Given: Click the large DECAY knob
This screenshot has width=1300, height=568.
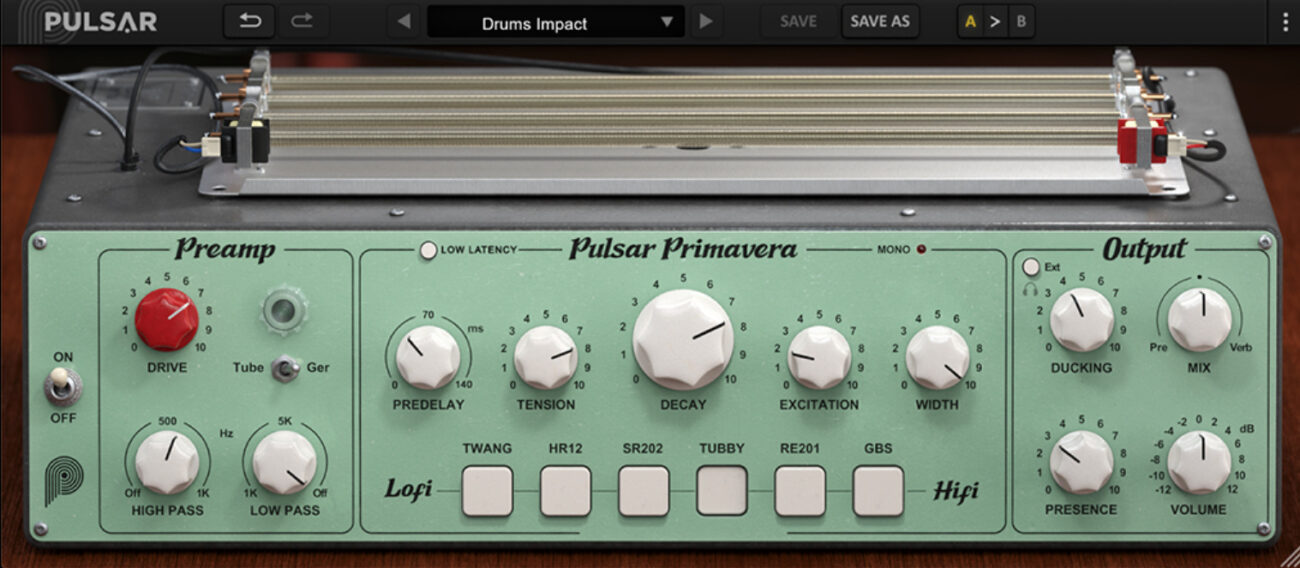Looking at the screenshot, I should click(x=683, y=340).
